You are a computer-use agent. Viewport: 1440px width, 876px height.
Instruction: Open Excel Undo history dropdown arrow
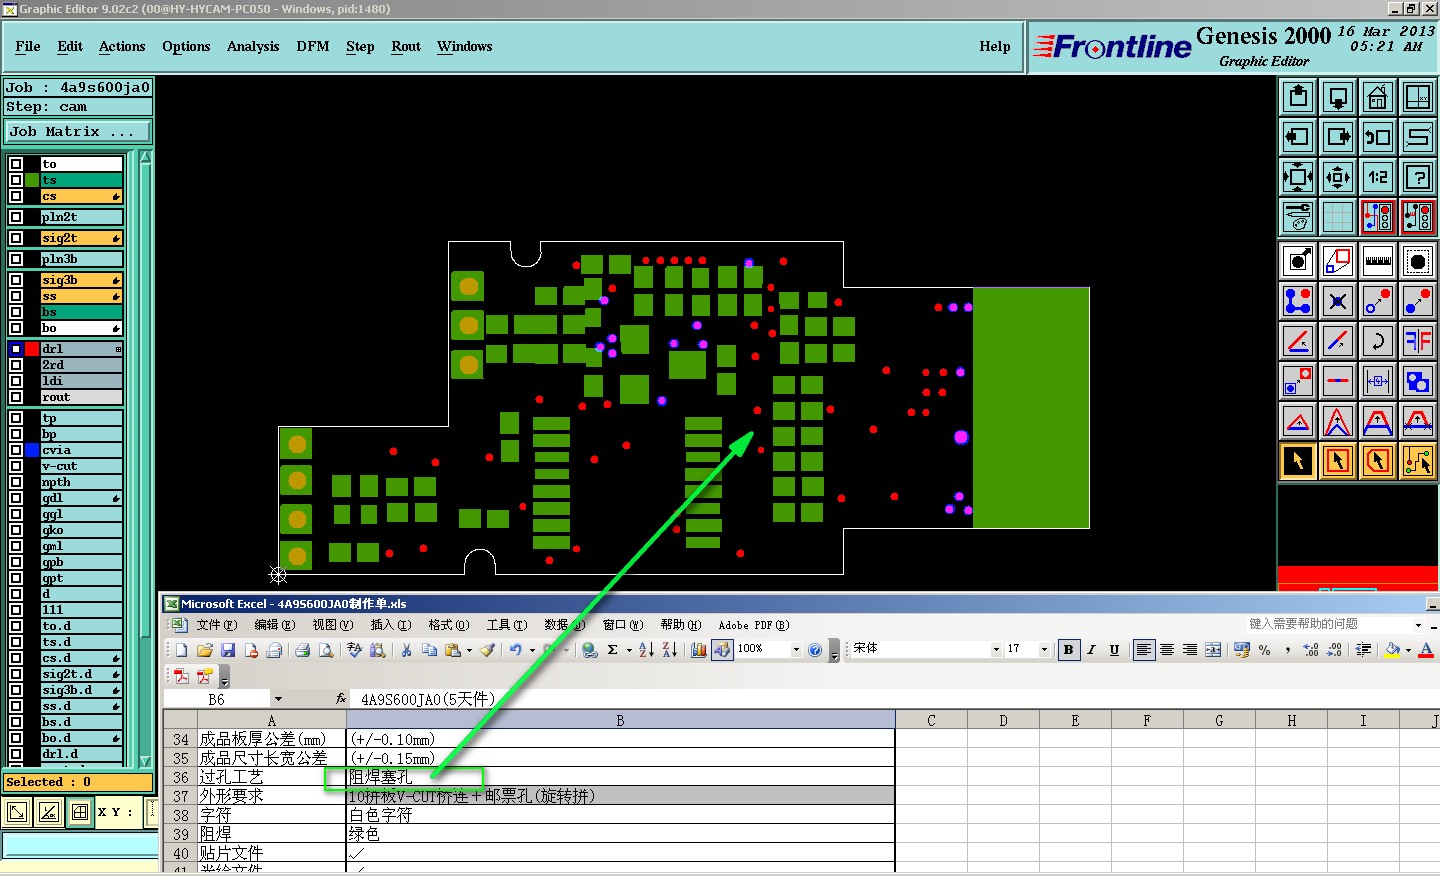pos(532,650)
